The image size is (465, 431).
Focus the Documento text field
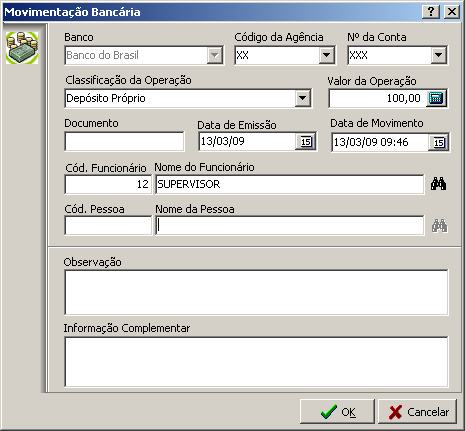click(124, 141)
